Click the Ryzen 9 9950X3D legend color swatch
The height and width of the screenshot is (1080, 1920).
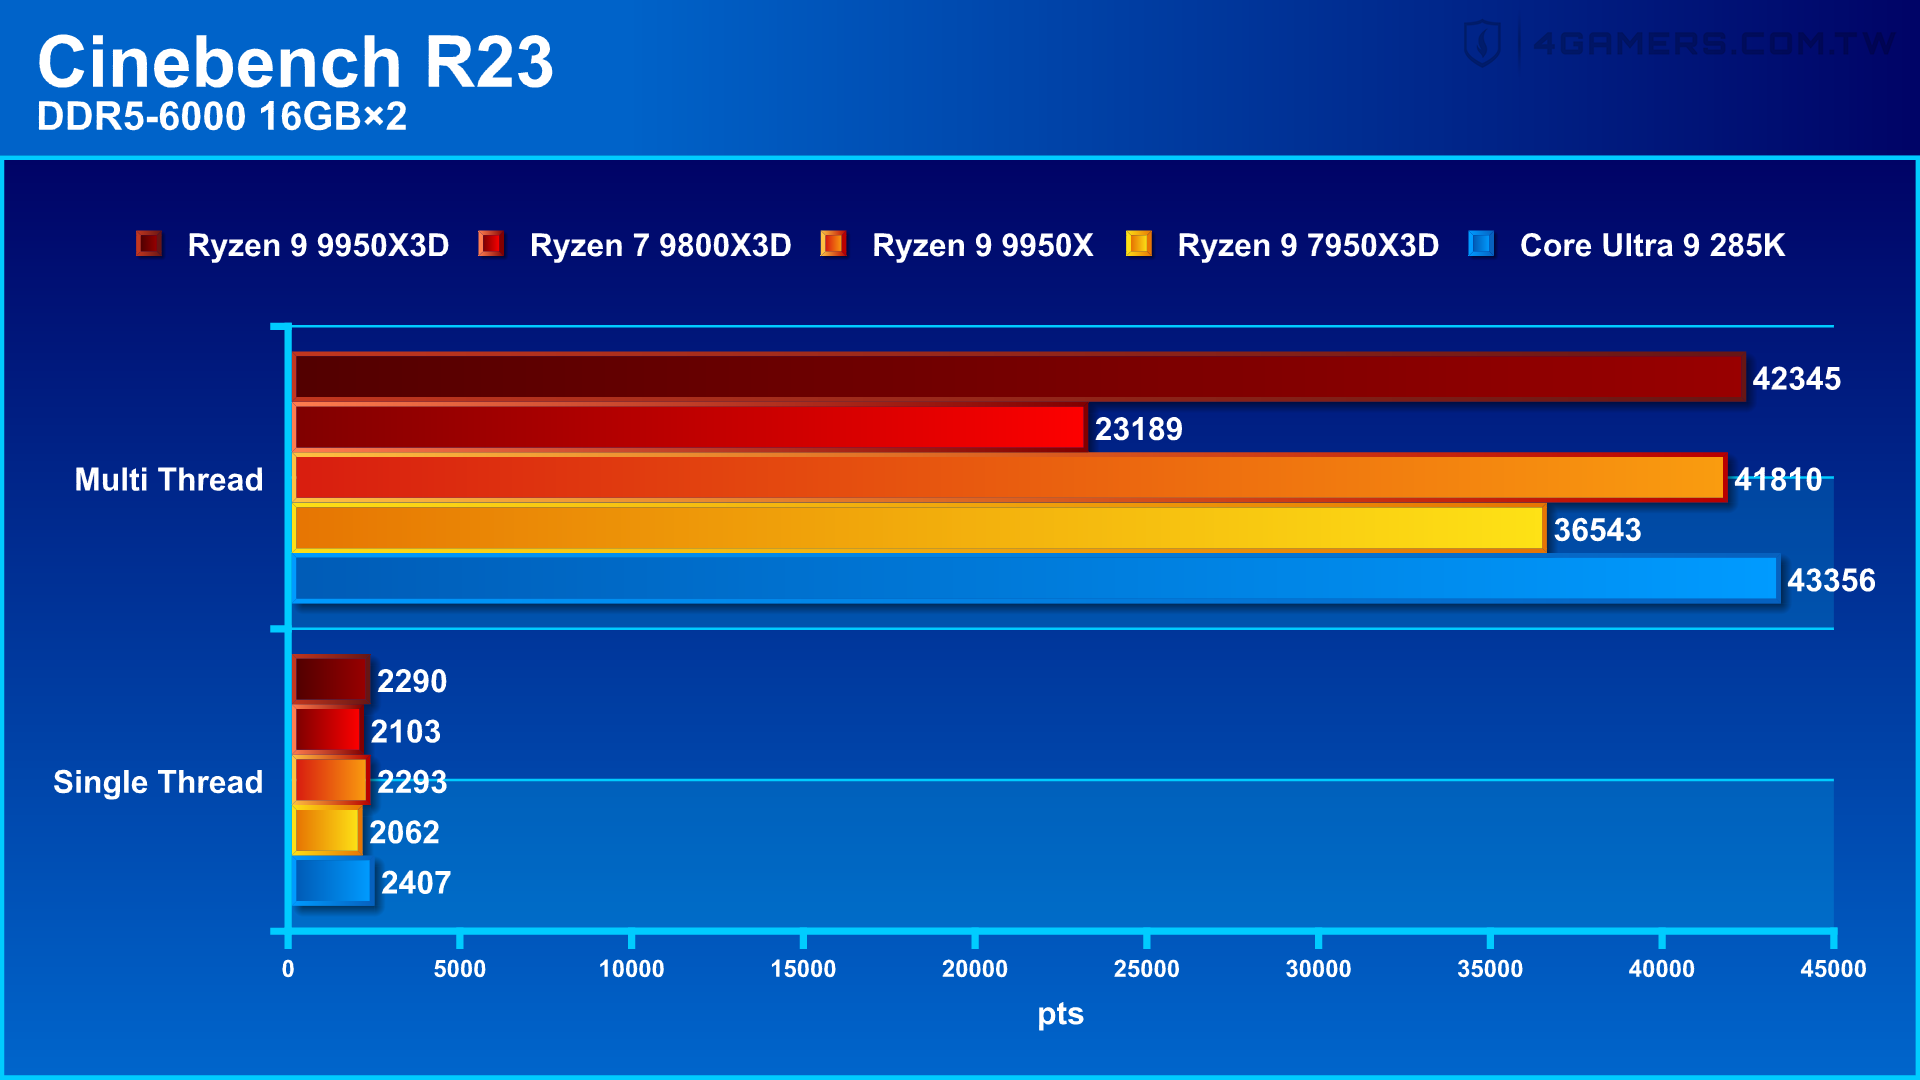click(x=149, y=244)
